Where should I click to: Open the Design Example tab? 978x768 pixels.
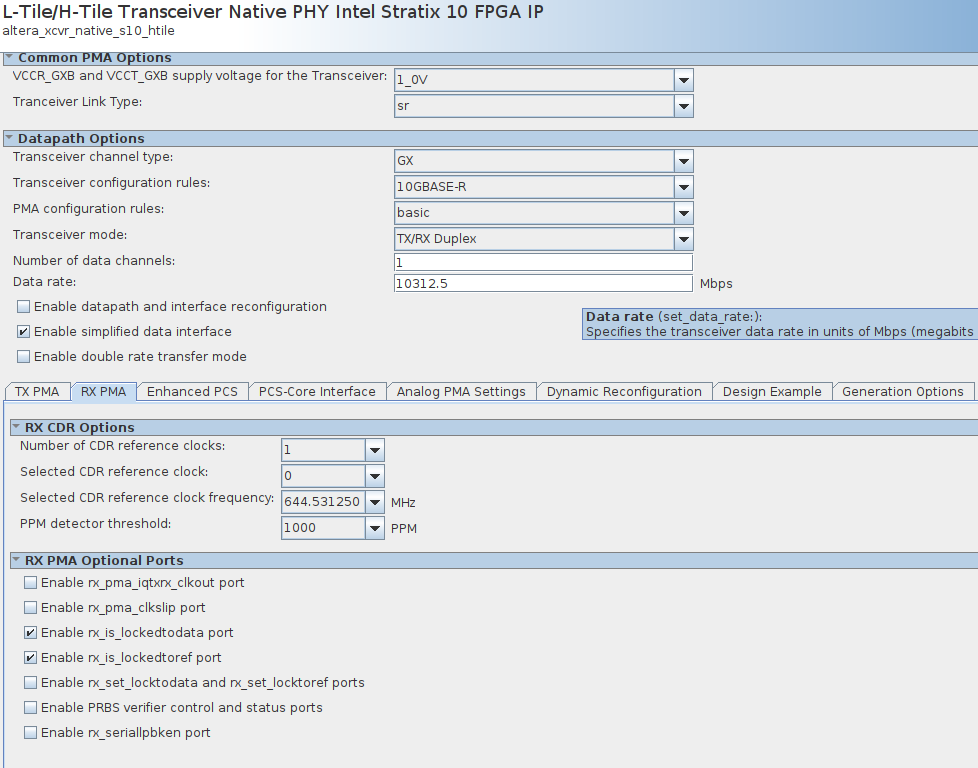coord(772,392)
